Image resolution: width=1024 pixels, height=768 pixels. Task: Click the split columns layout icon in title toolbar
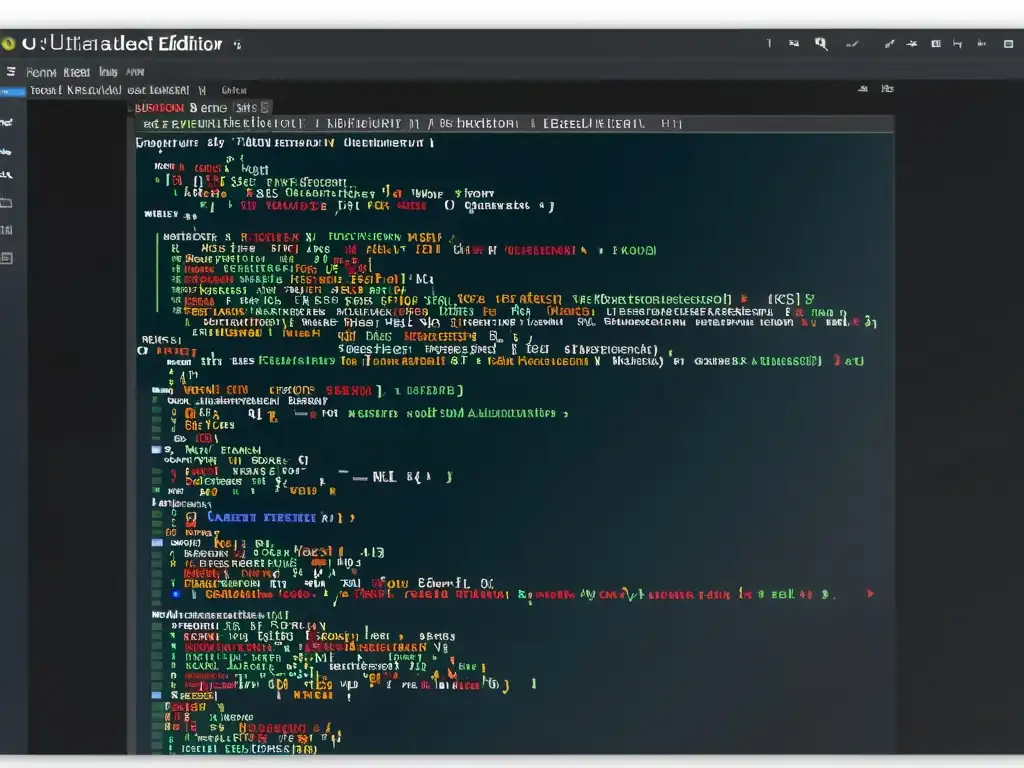coord(936,44)
